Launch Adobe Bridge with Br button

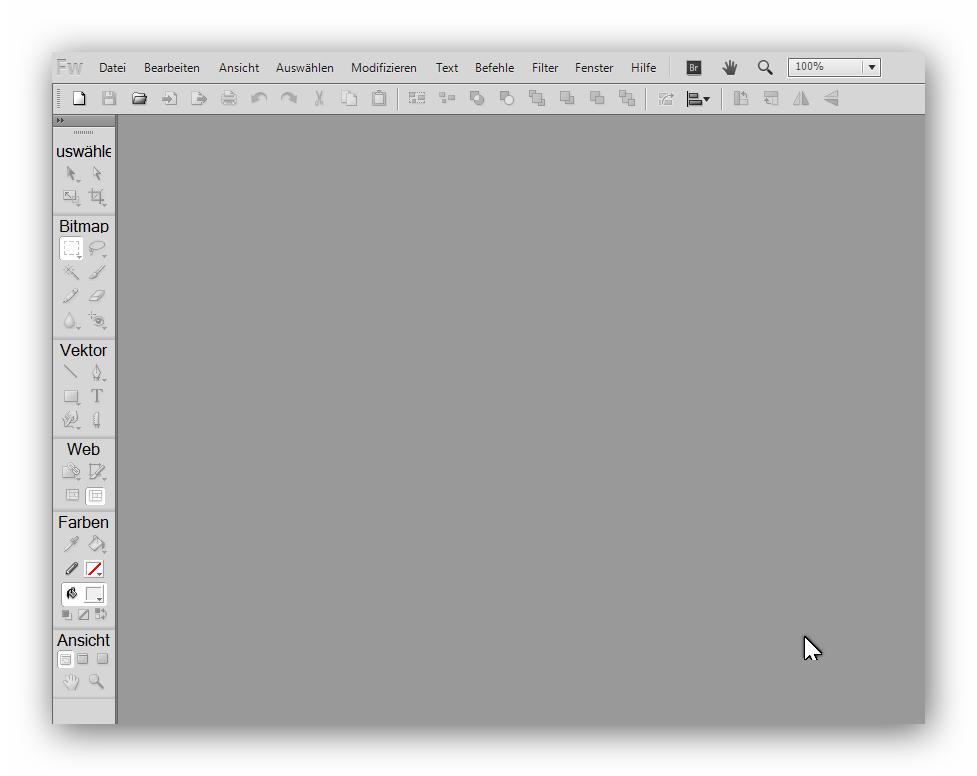(694, 67)
